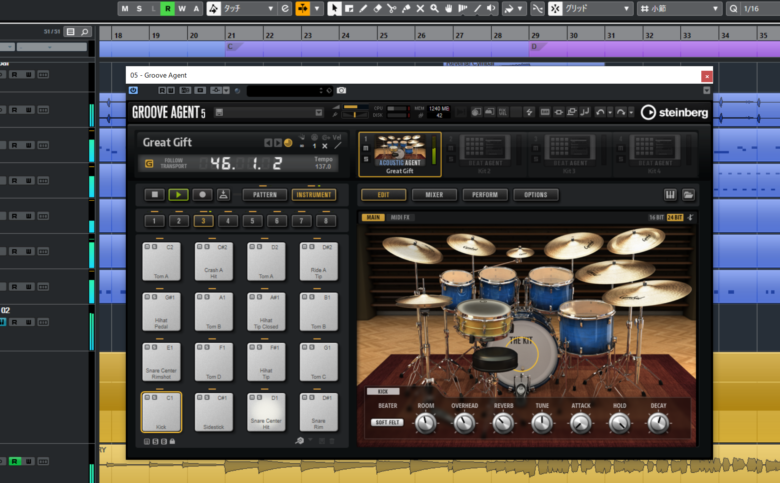This screenshot has height=483, width=780.
Task: Click the PATTERN button
Action: (x=265, y=195)
